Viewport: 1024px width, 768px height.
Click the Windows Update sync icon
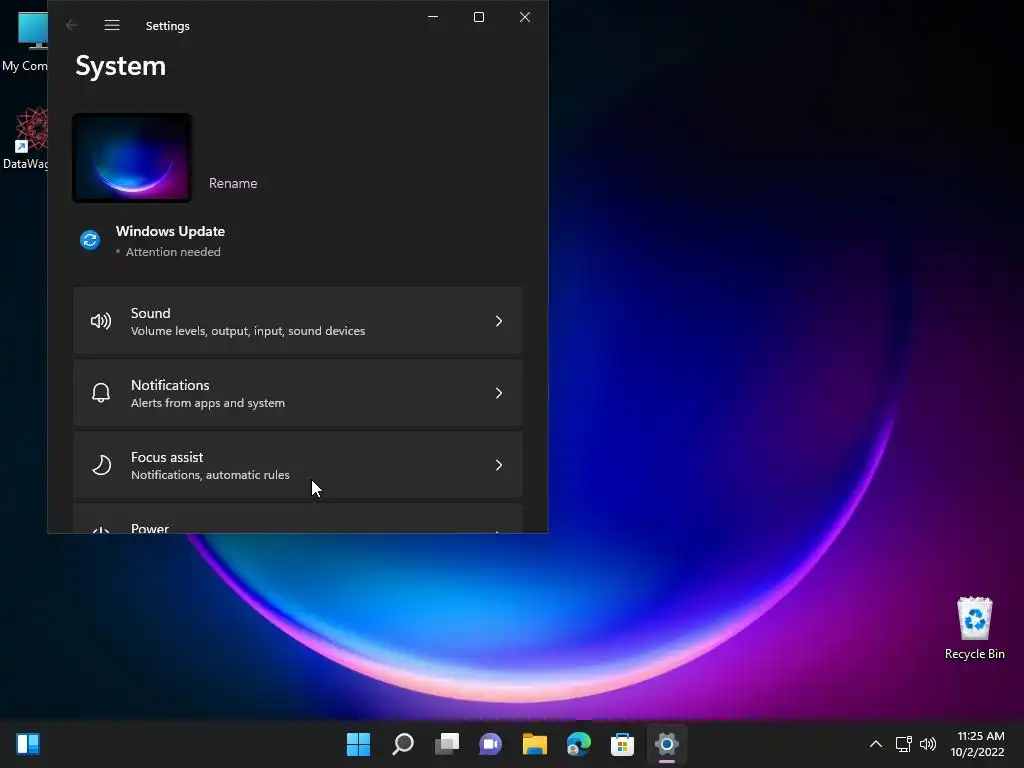(x=90, y=240)
